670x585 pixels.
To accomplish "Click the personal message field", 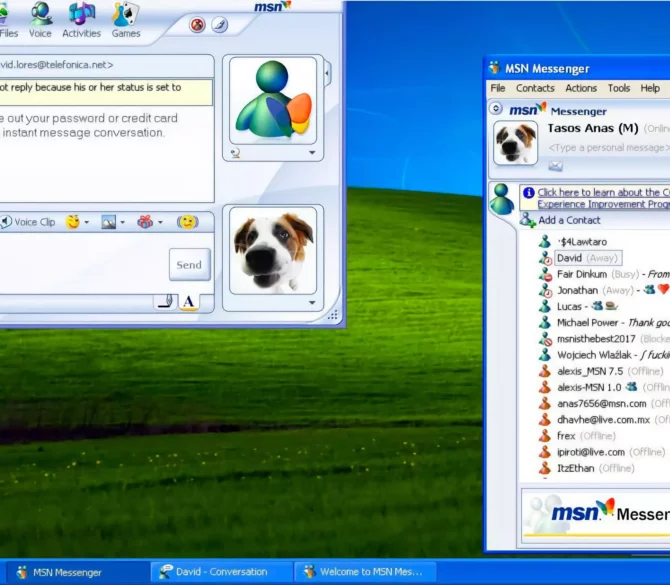I will (x=608, y=148).
